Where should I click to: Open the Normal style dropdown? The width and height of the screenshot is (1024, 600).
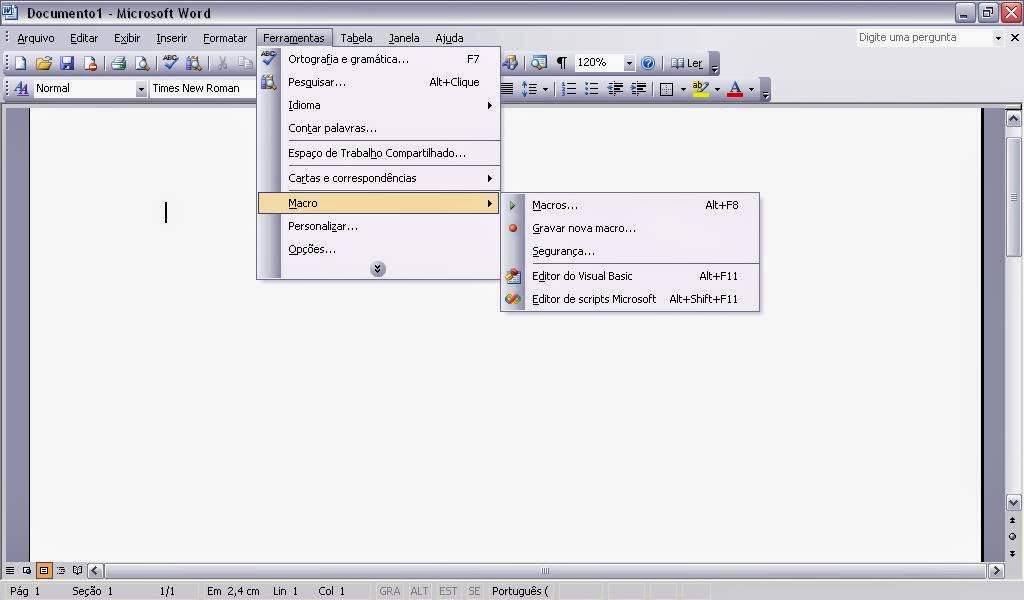[x=141, y=89]
